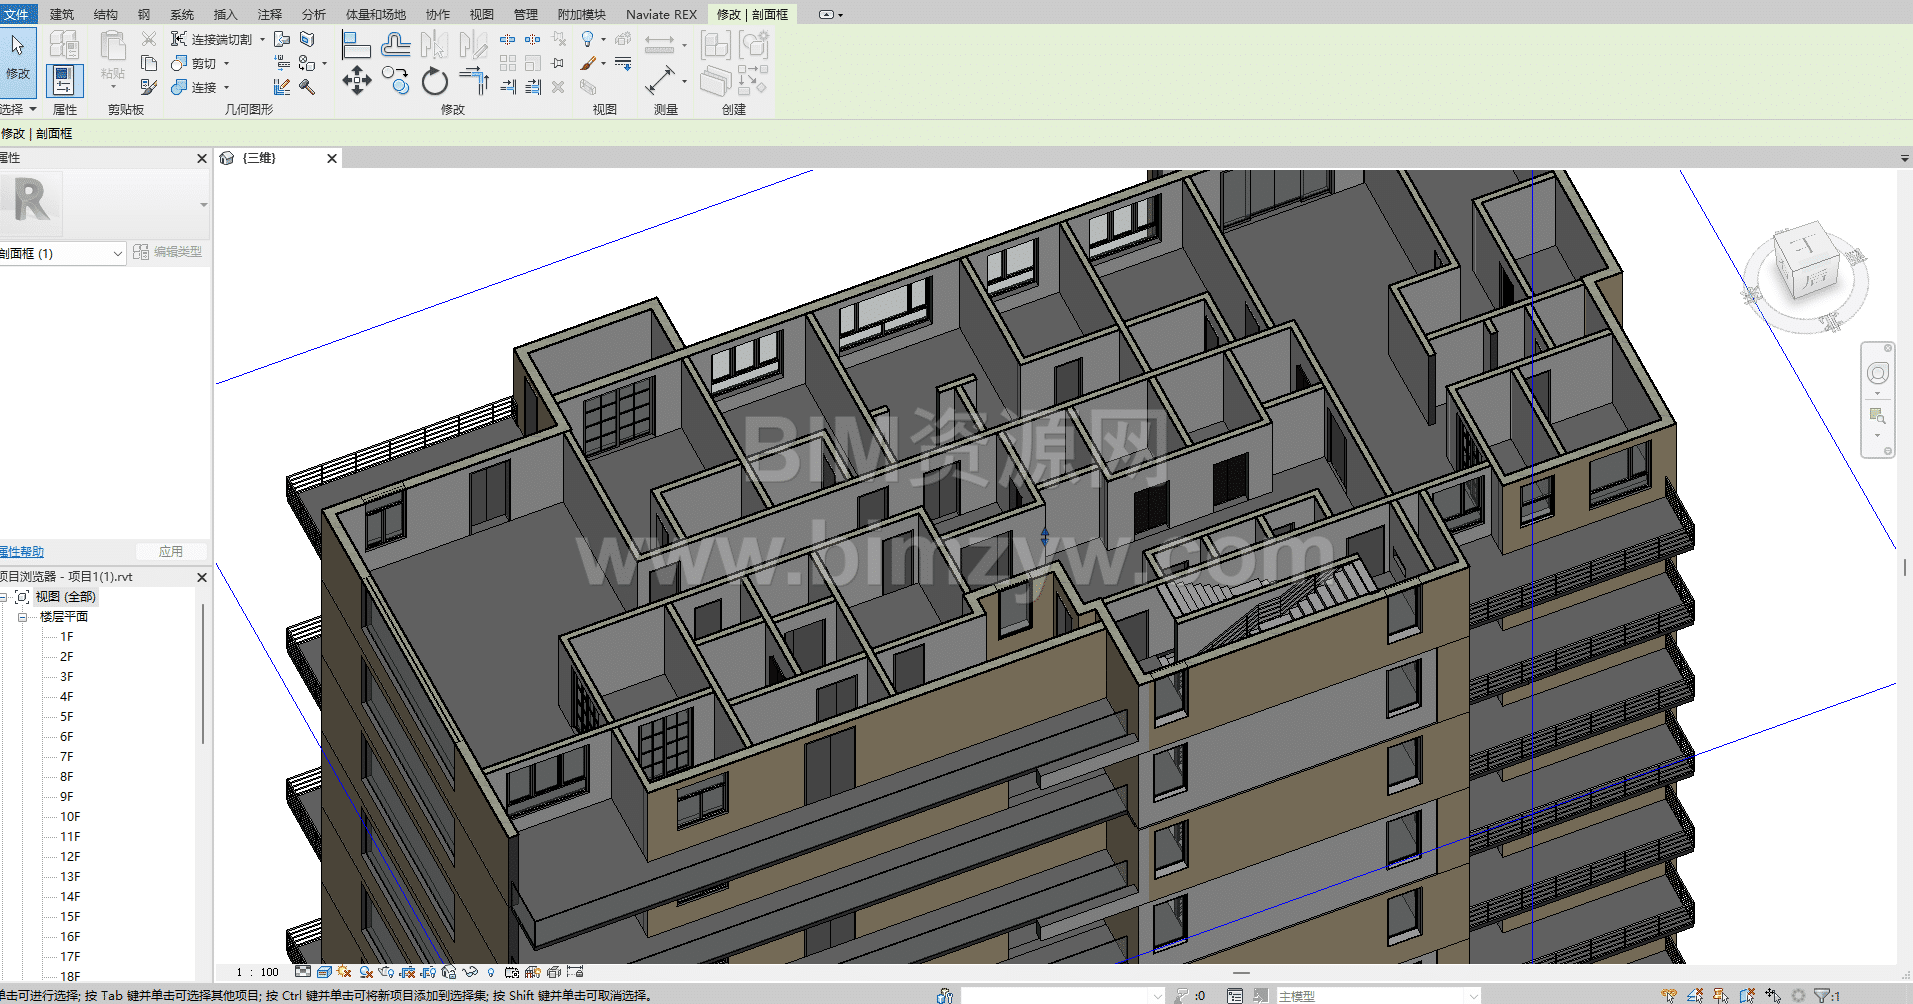The image size is (1913, 1004).
Task: Toggle Reveal Hidden Elements lightbulb
Action: coord(491,972)
